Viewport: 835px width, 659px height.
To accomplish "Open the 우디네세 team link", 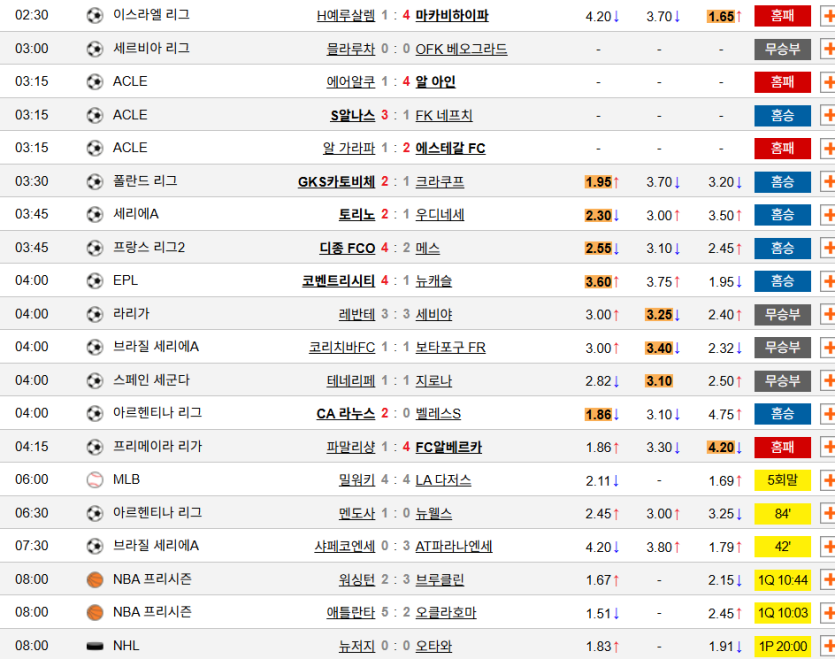I will click(440, 215).
